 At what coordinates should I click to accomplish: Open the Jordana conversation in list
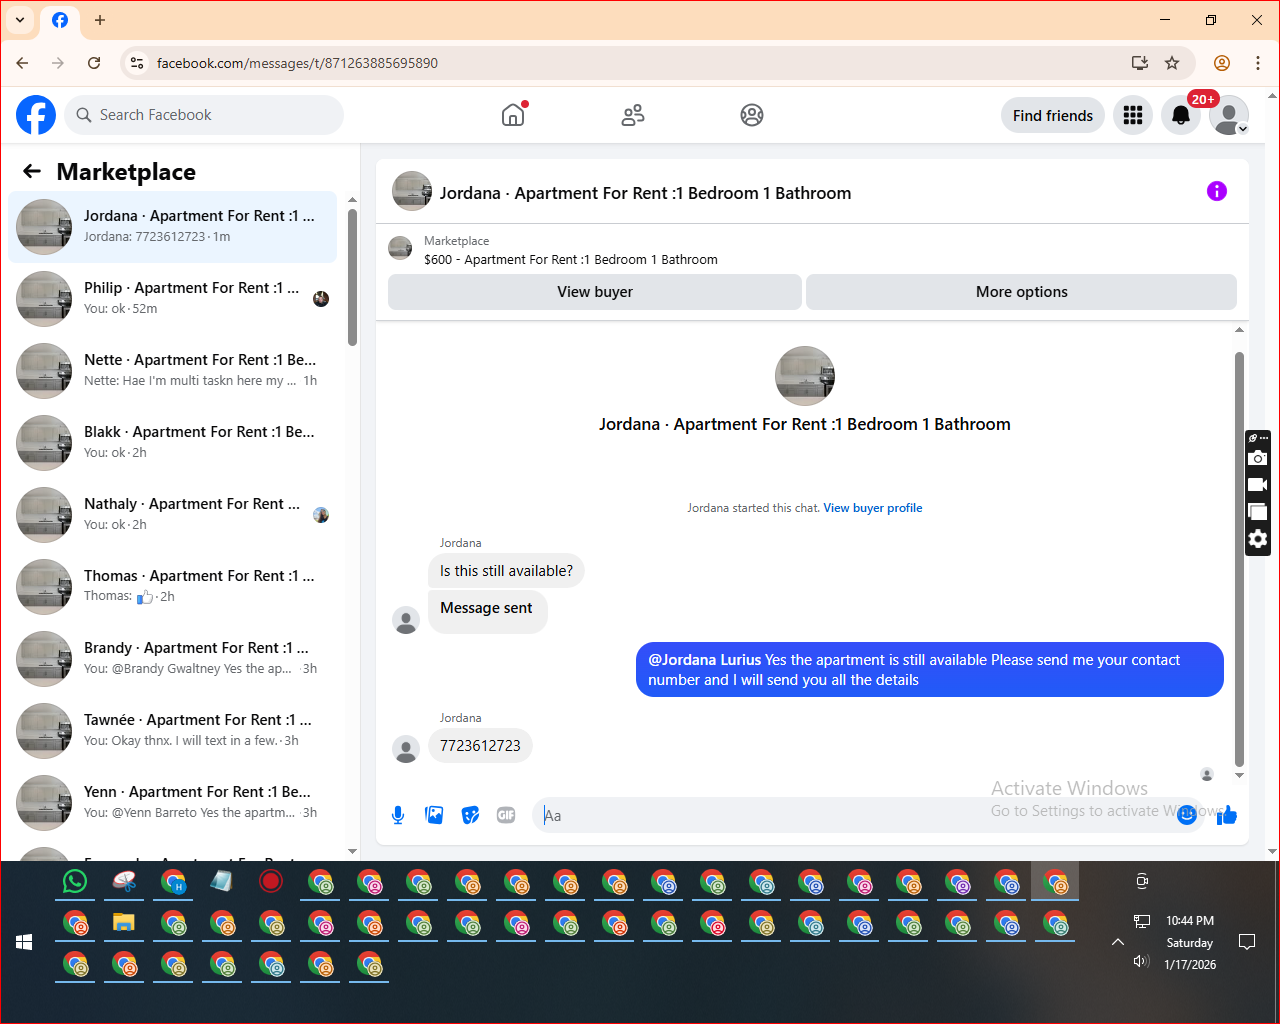pyautogui.click(x=172, y=227)
